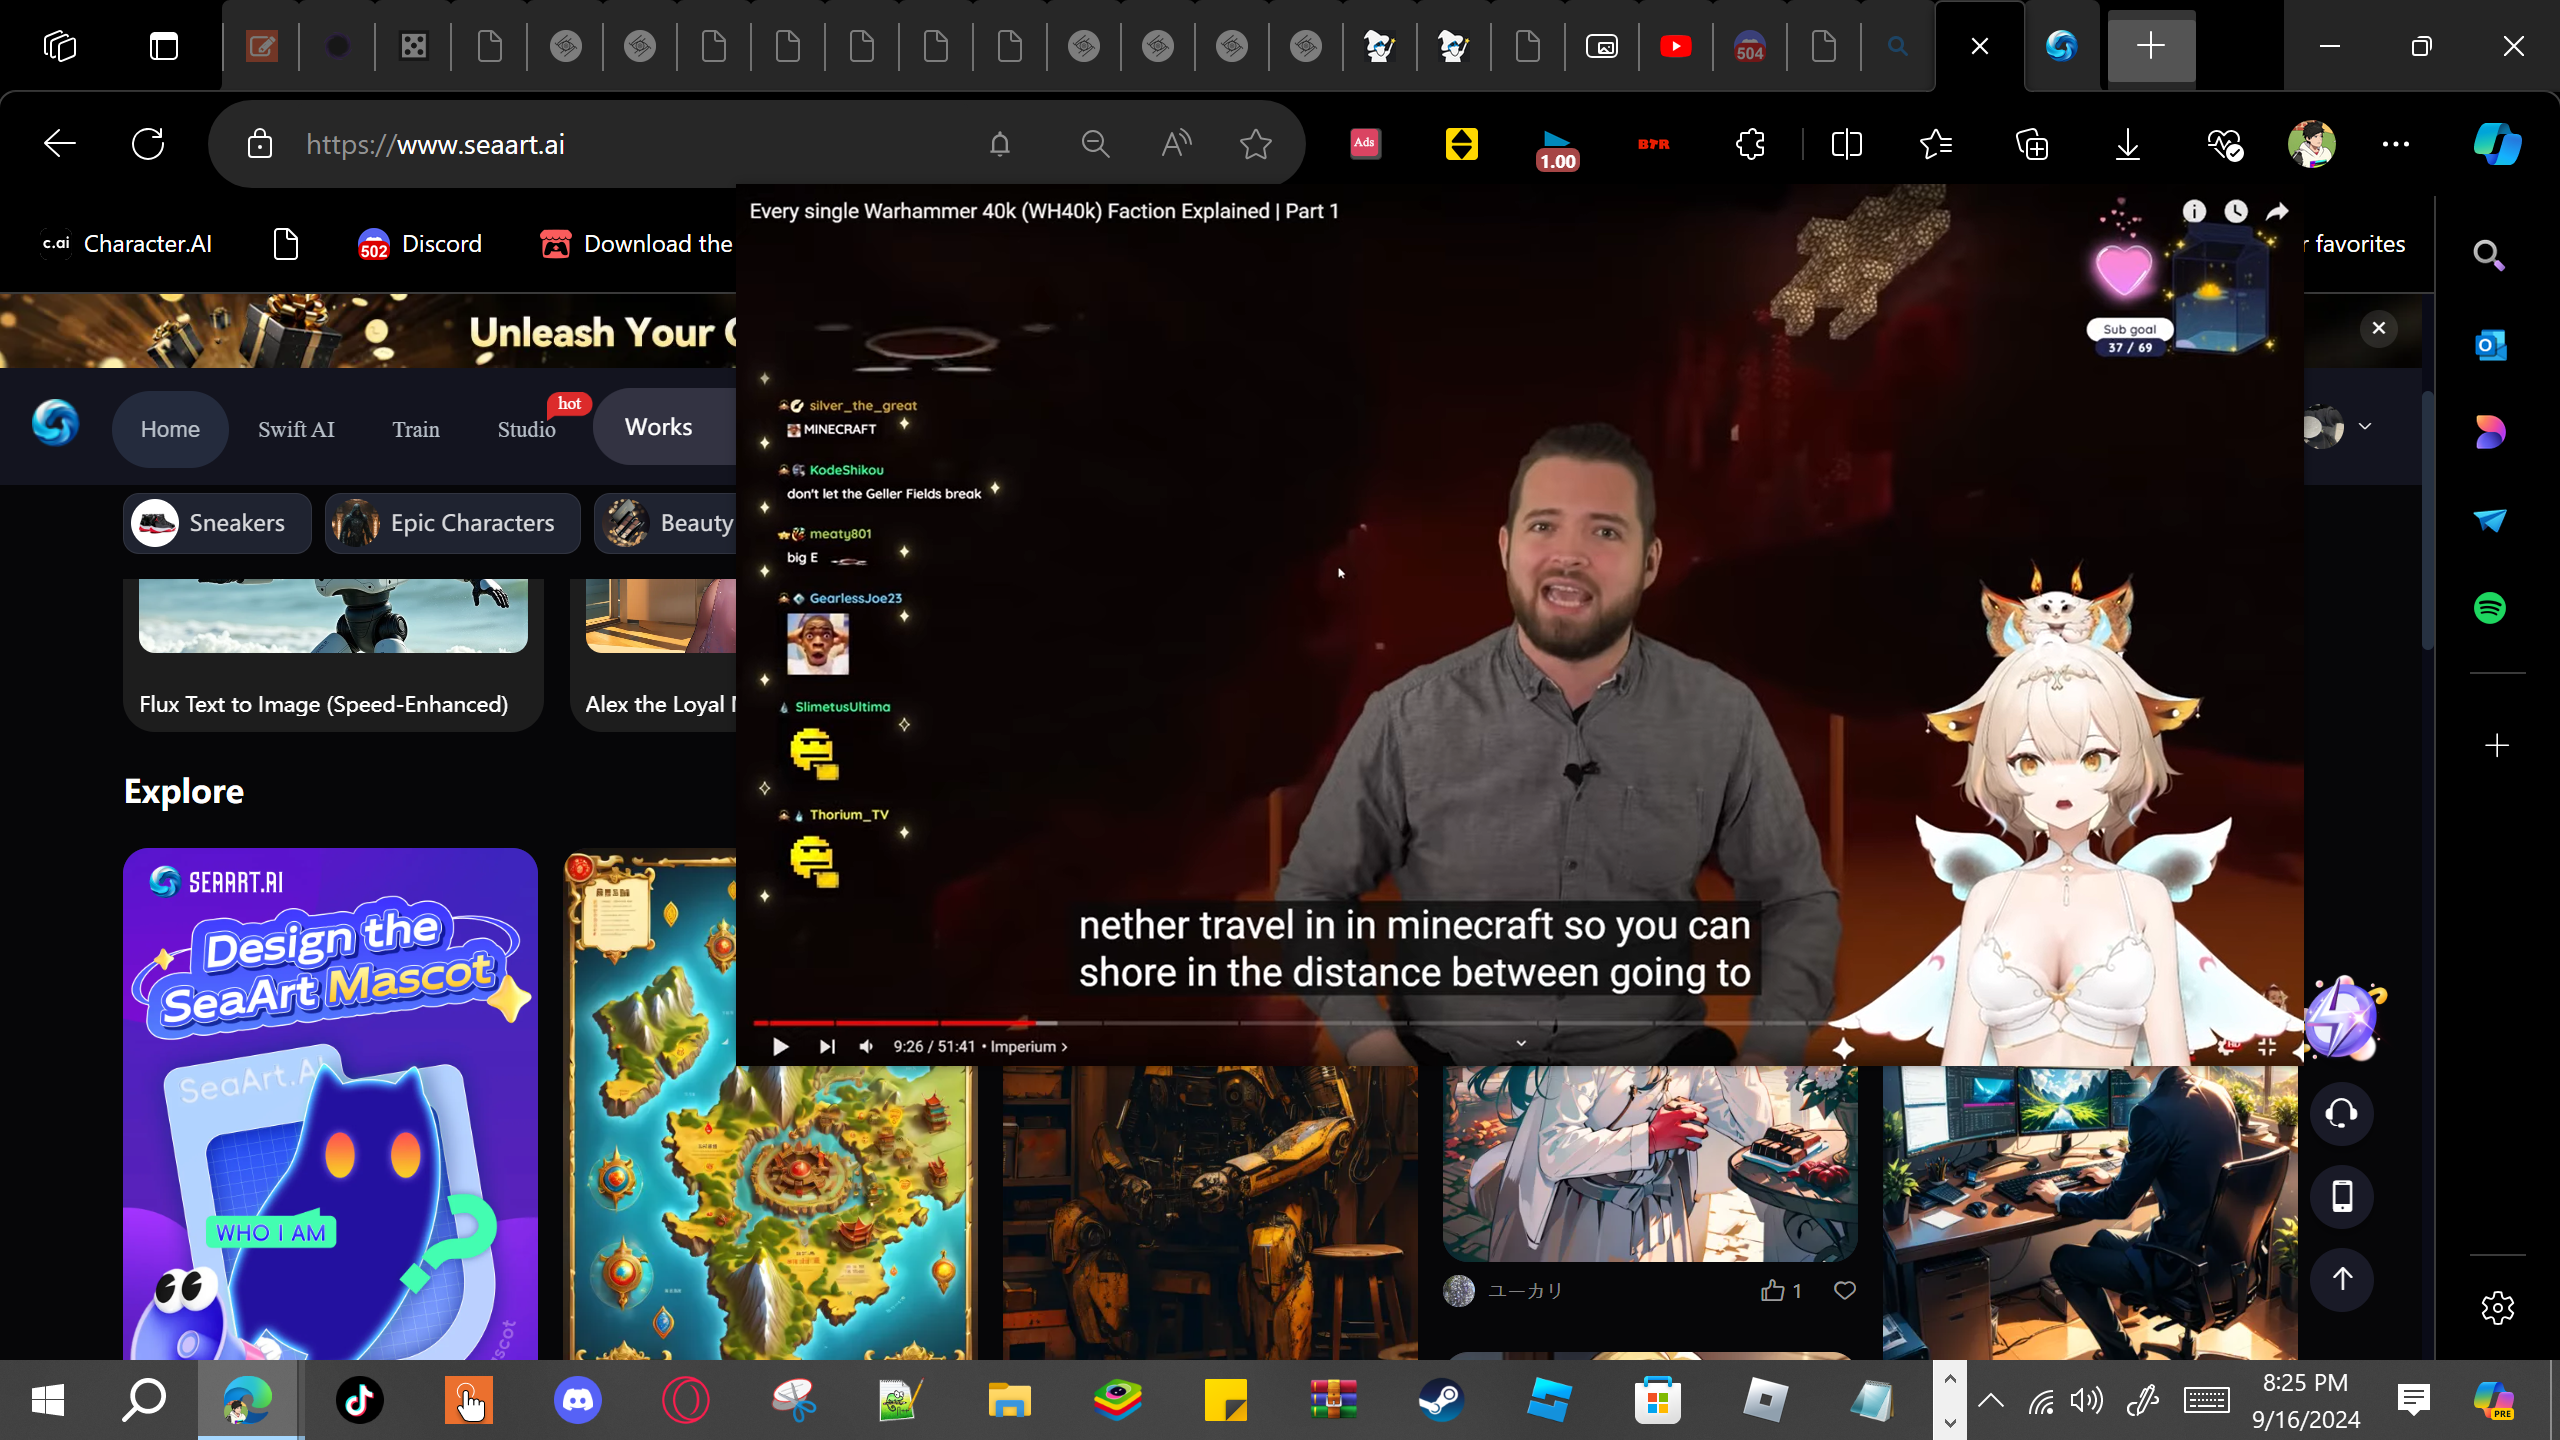Open Discord from the taskbar
The image size is (2560, 1440).
click(x=578, y=1400)
